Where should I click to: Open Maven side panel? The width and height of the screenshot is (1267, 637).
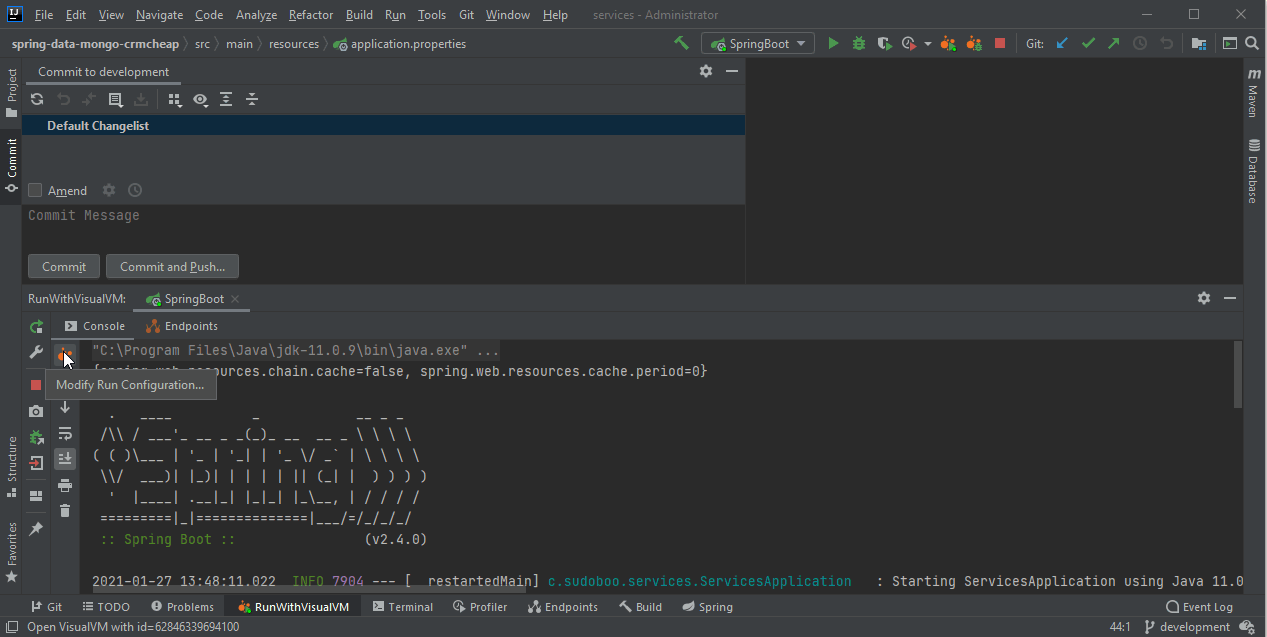point(1253,94)
